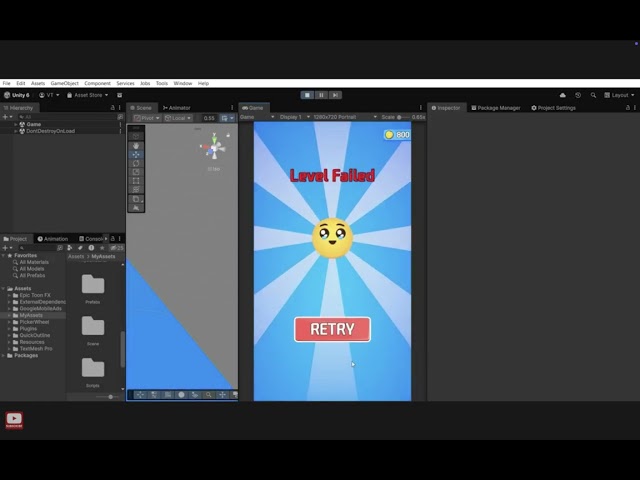The image size is (640, 480).
Task: Open Game panel three-dot menu
Action: (421, 108)
